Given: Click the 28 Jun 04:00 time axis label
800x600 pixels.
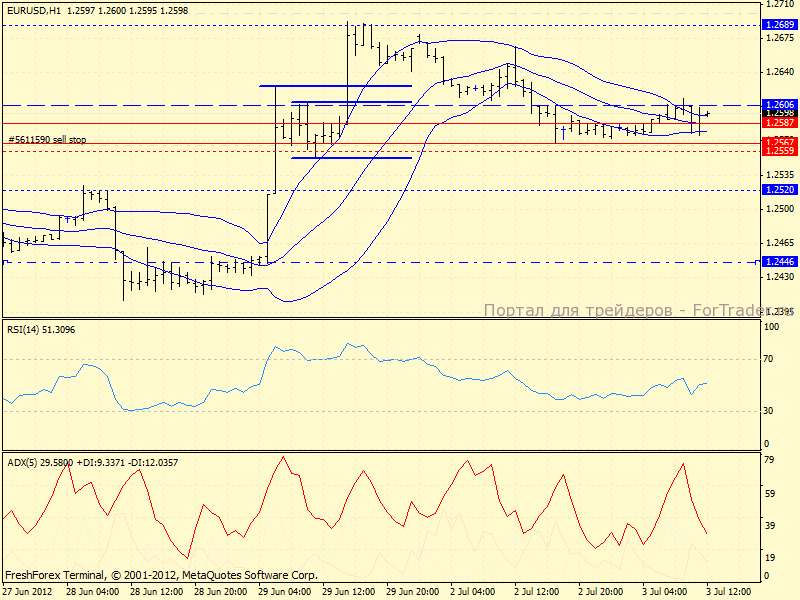Looking at the screenshot, I should pos(93,592).
